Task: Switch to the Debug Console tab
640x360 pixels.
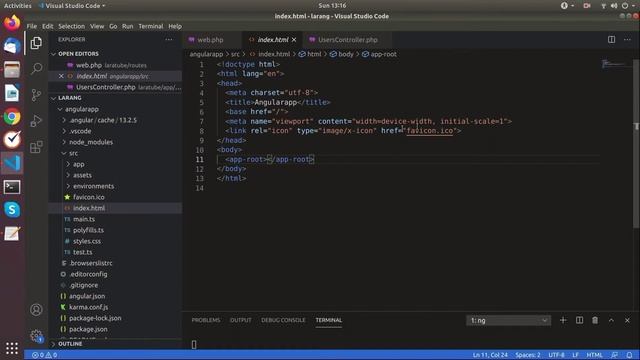Action: tap(283, 320)
